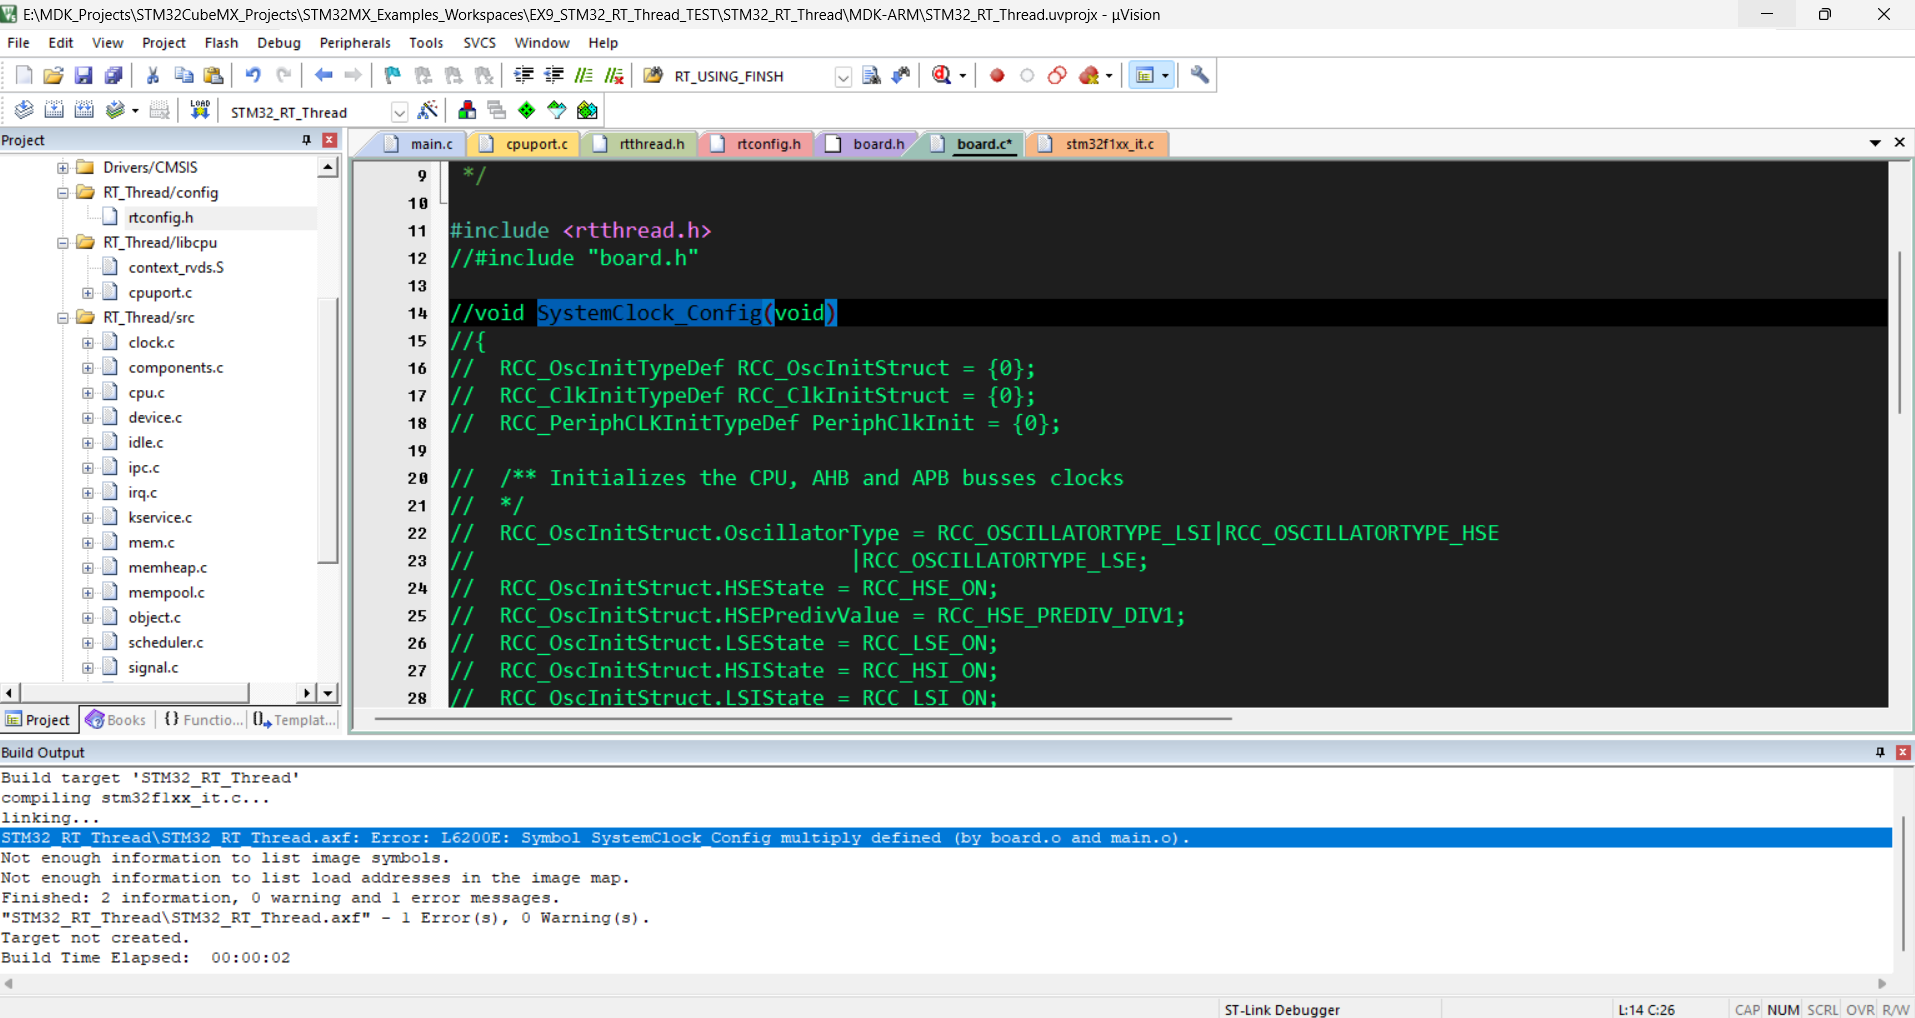Open Options for Target magic wand
The width and height of the screenshot is (1915, 1018).
(428, 110)
